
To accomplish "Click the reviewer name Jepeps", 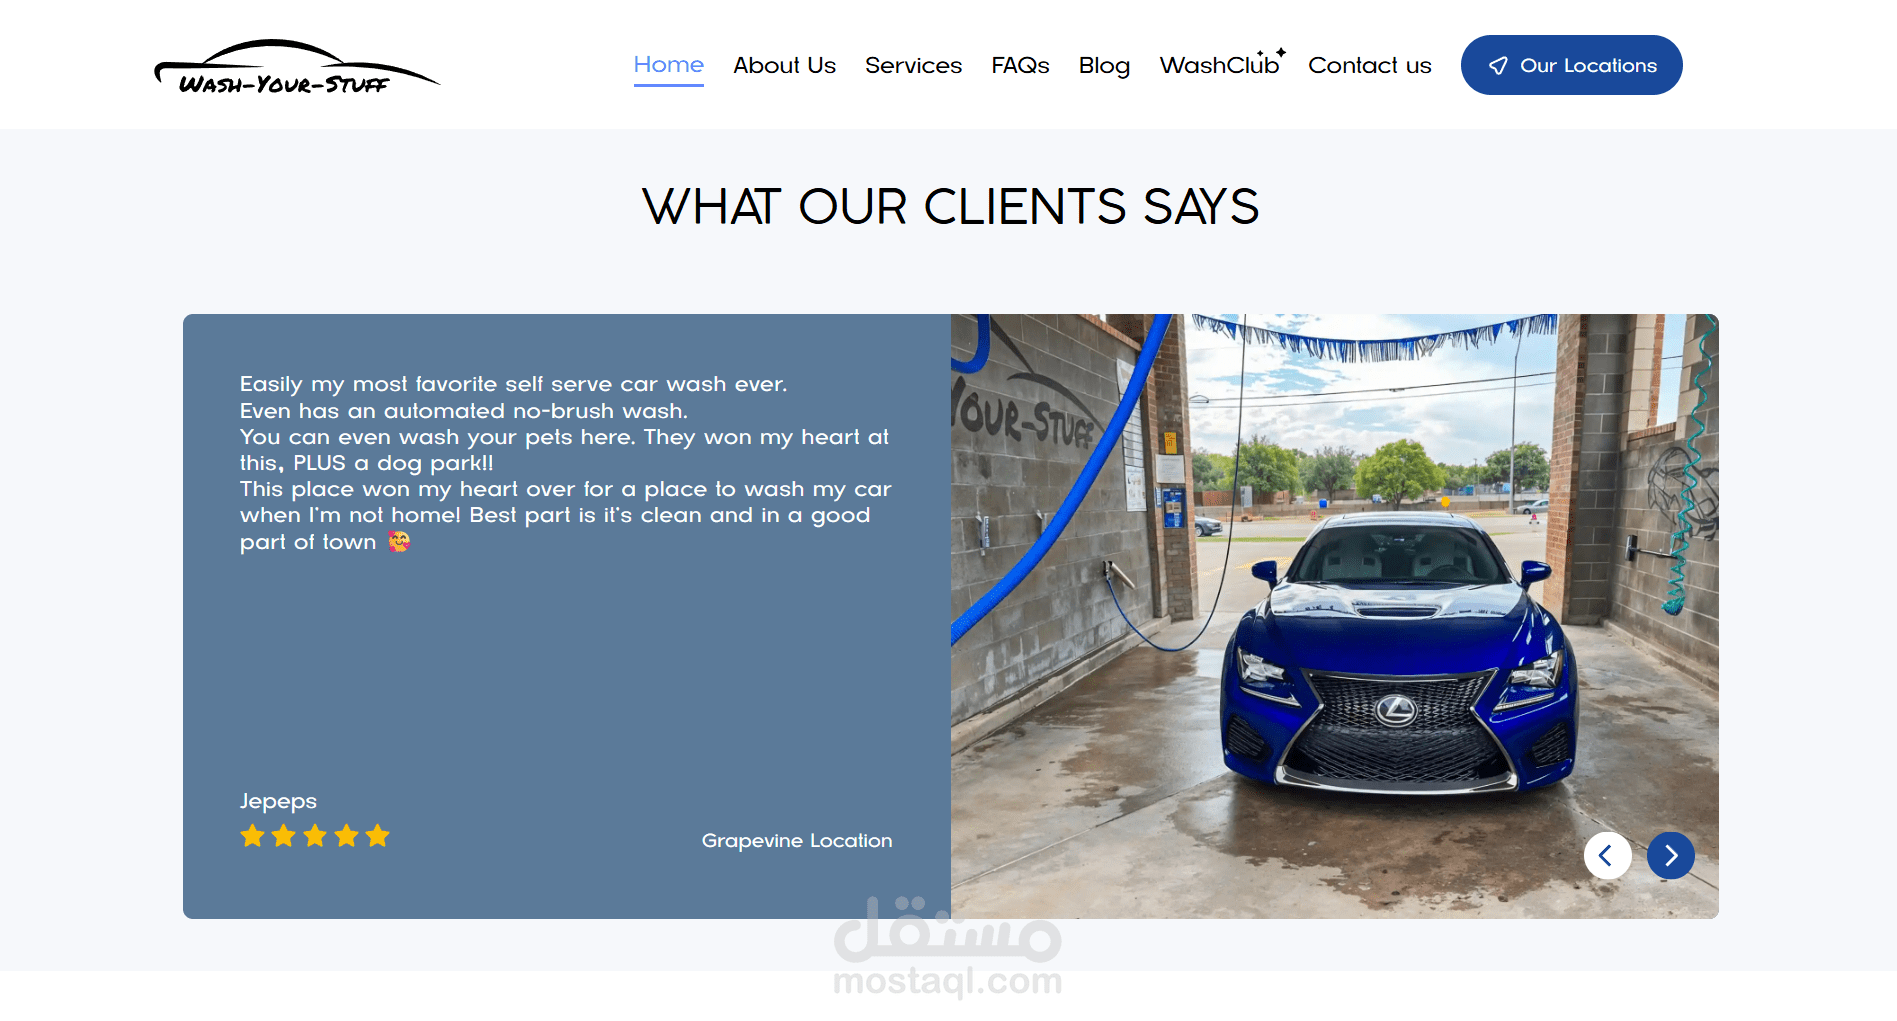I will pos(278,802).
